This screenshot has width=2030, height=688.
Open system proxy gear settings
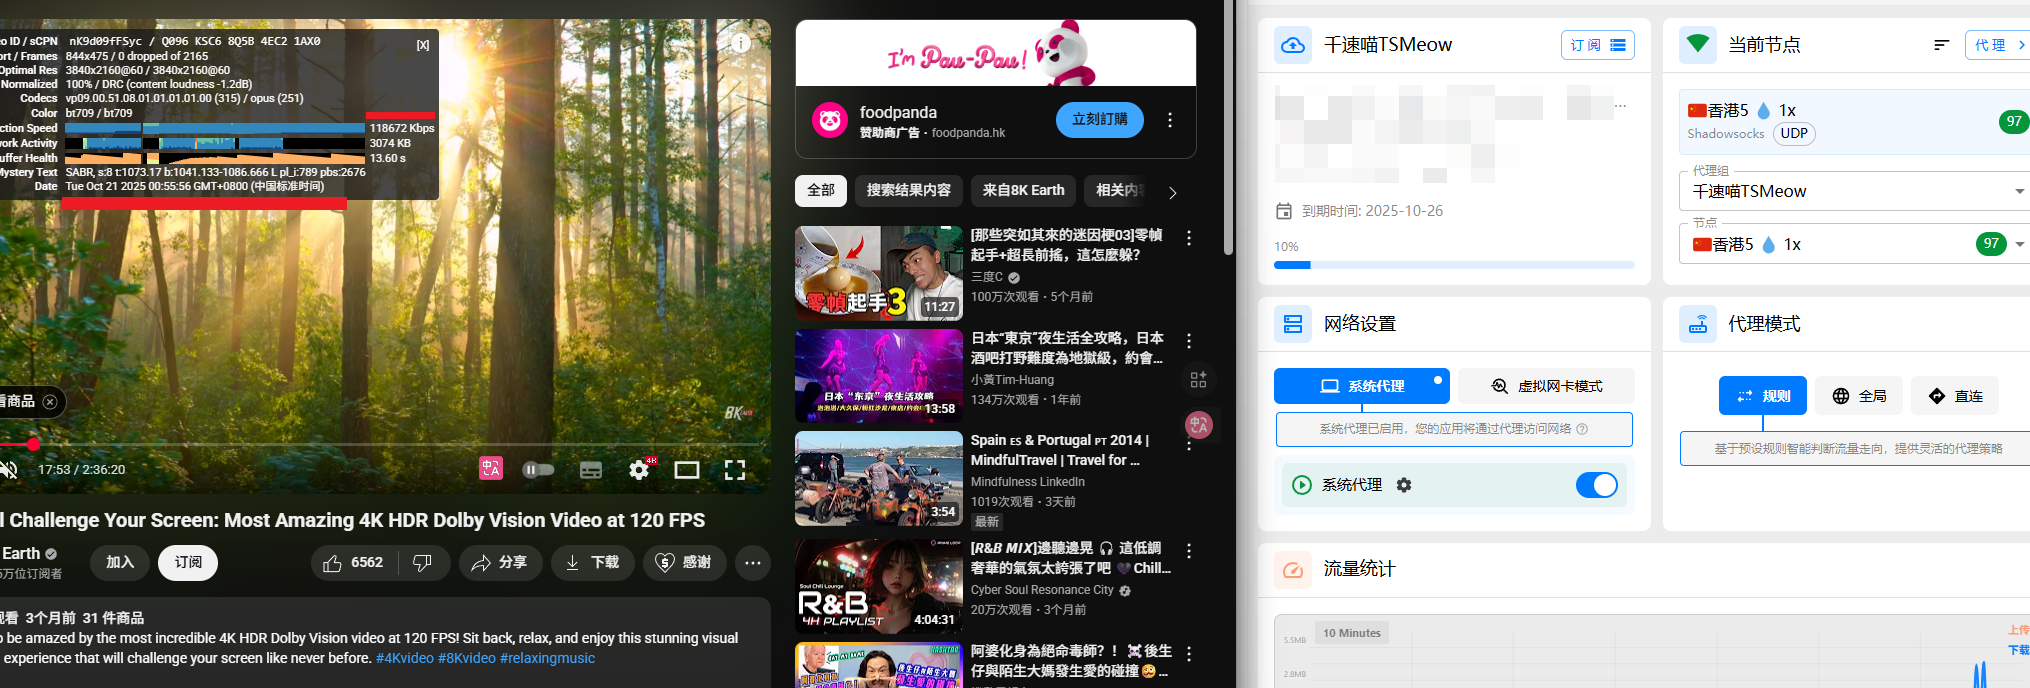point(1404,485)
